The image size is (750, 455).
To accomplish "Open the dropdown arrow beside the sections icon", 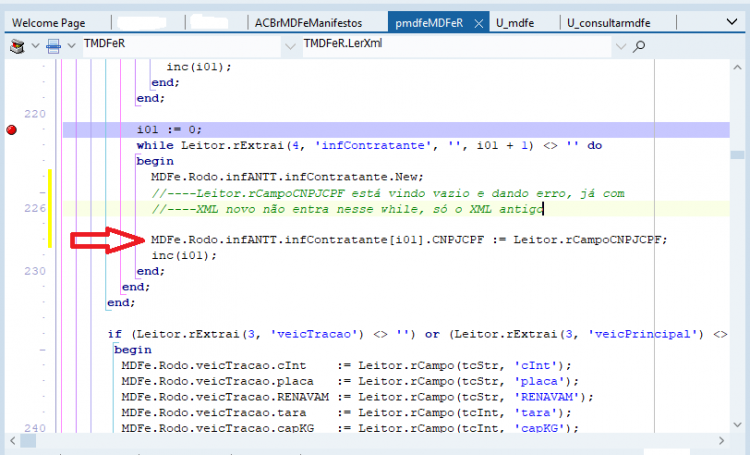I will [x=71, y=46].
